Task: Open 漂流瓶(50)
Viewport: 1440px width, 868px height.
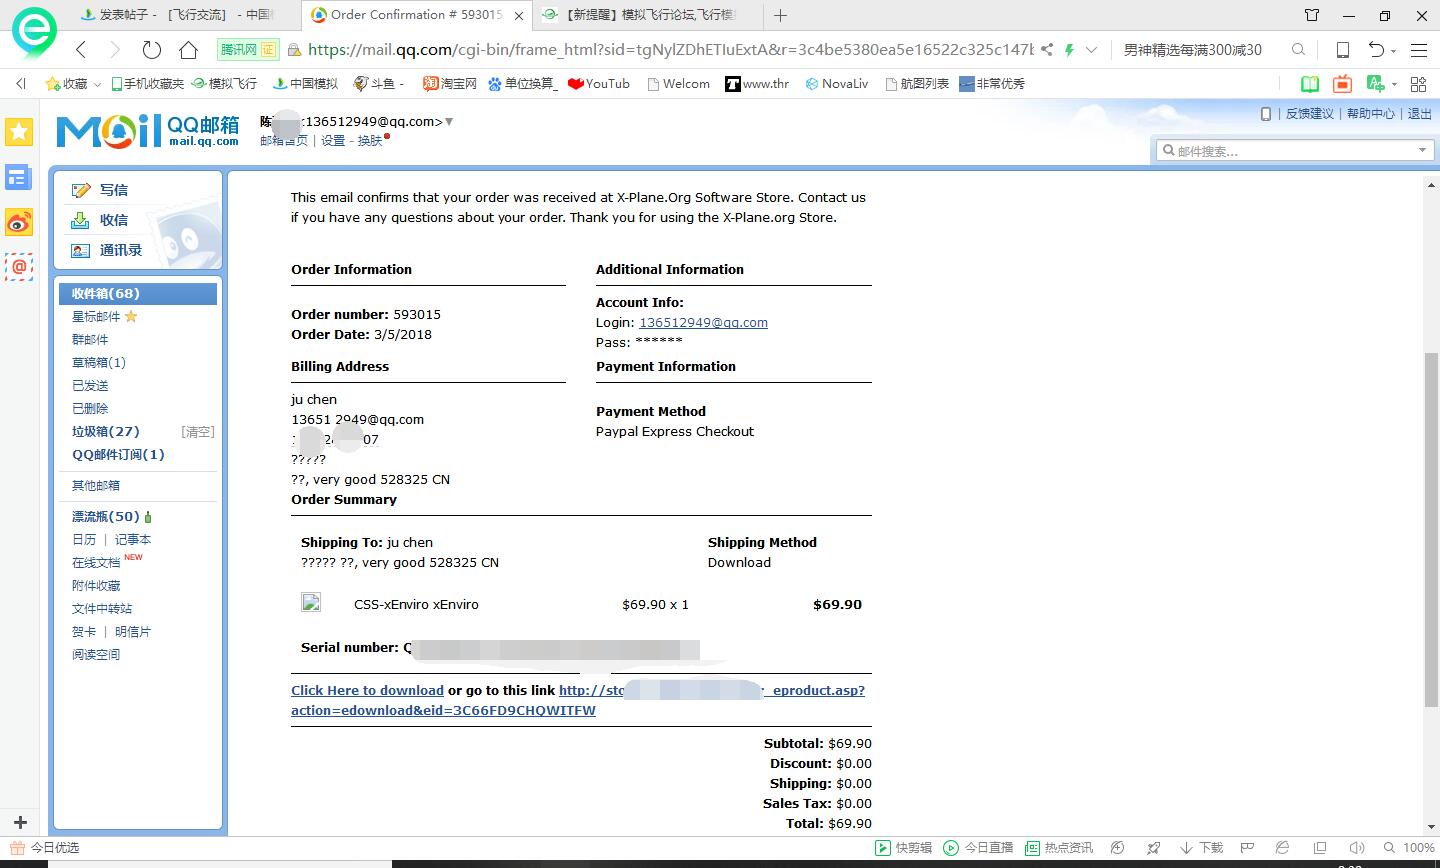Action: [x=106, y=516]
